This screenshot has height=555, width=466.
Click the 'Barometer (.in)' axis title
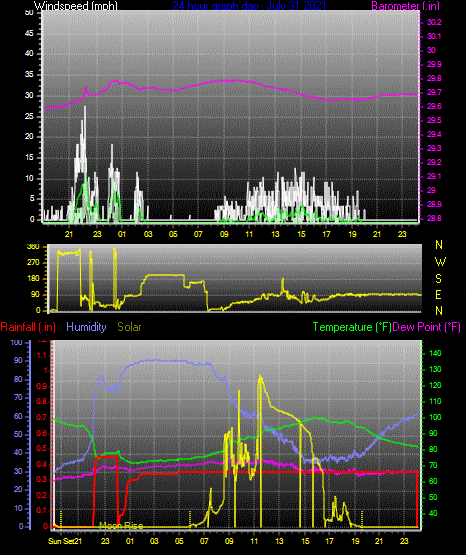[405, 6]
